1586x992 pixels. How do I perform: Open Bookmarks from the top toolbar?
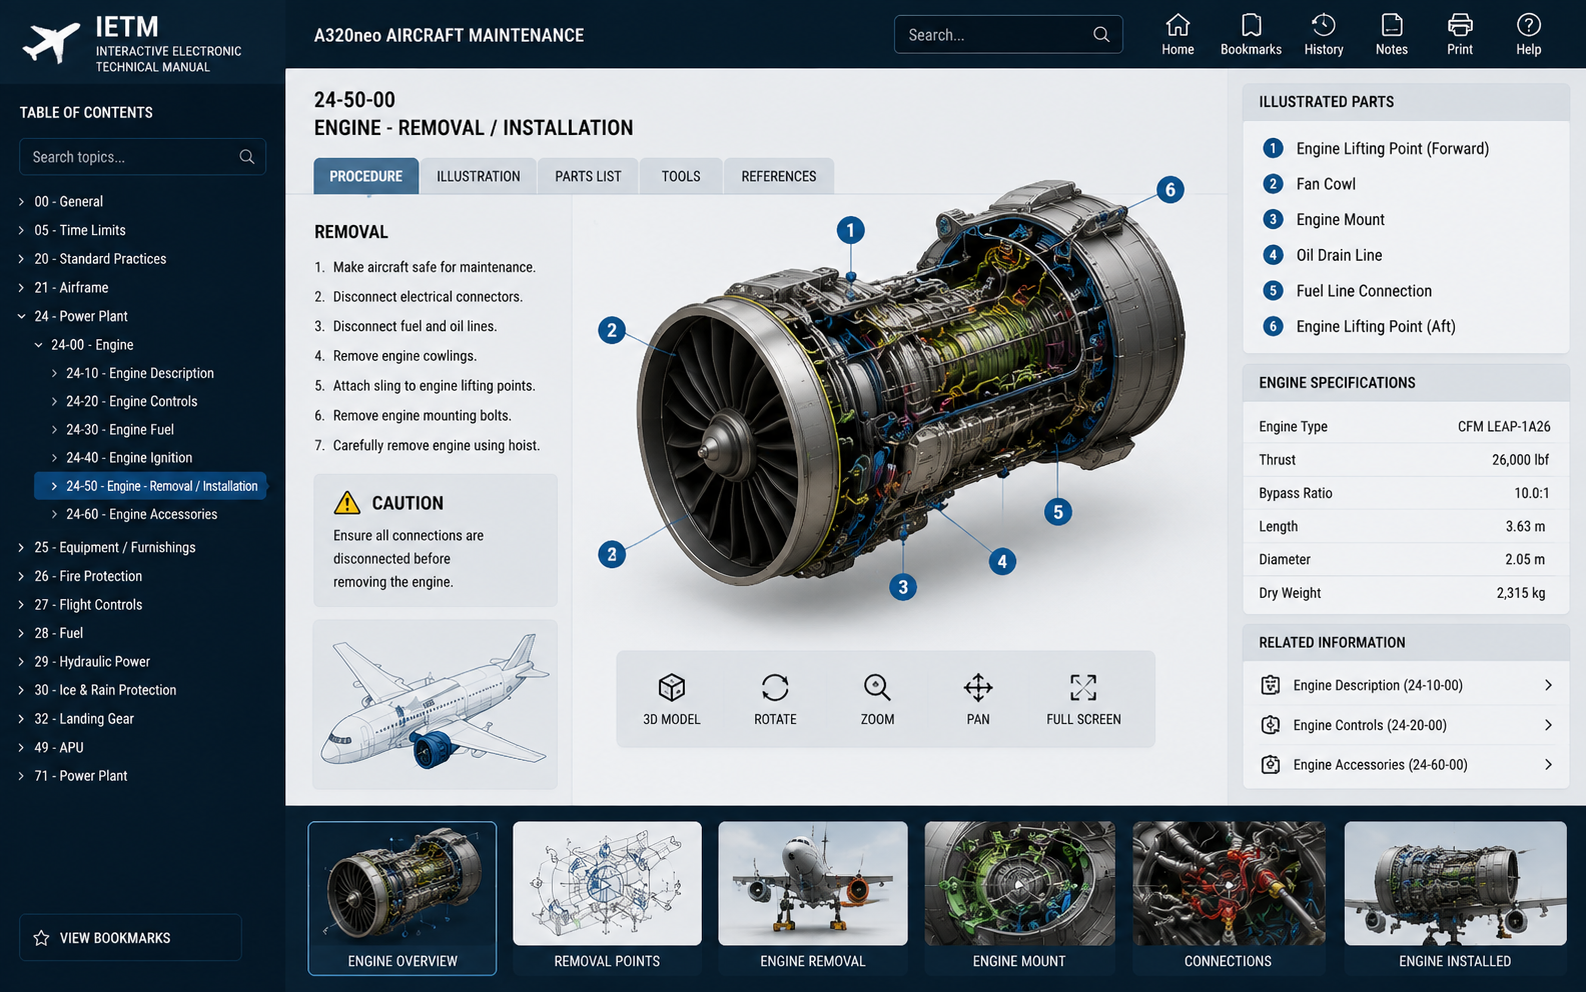tap(1251, 34)
